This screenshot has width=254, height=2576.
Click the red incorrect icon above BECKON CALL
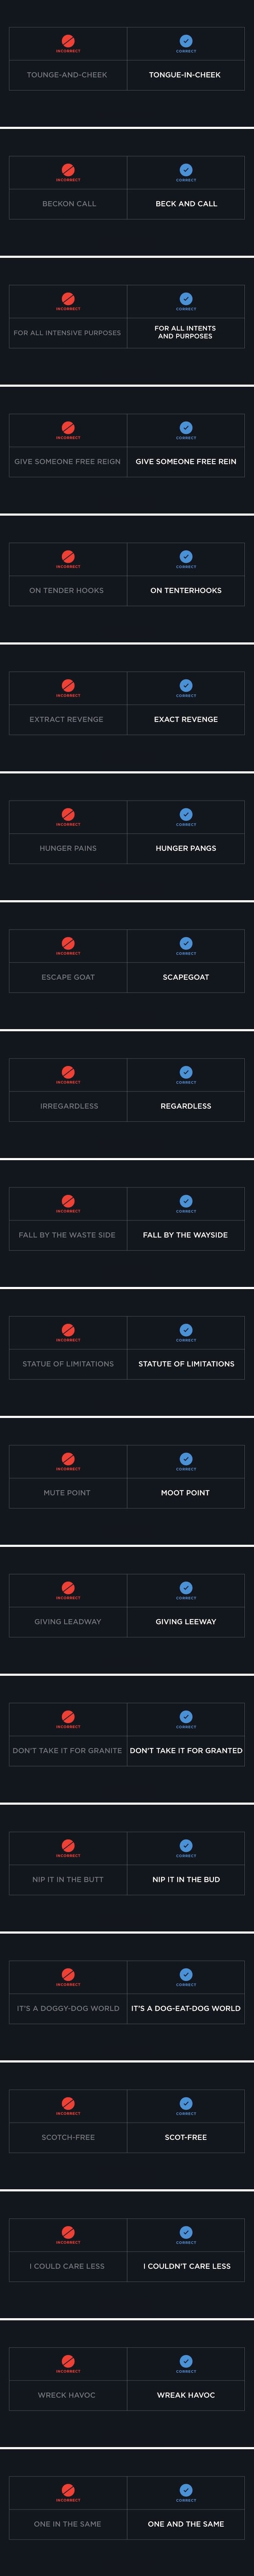pyautogui.click(x=68, y=170)
